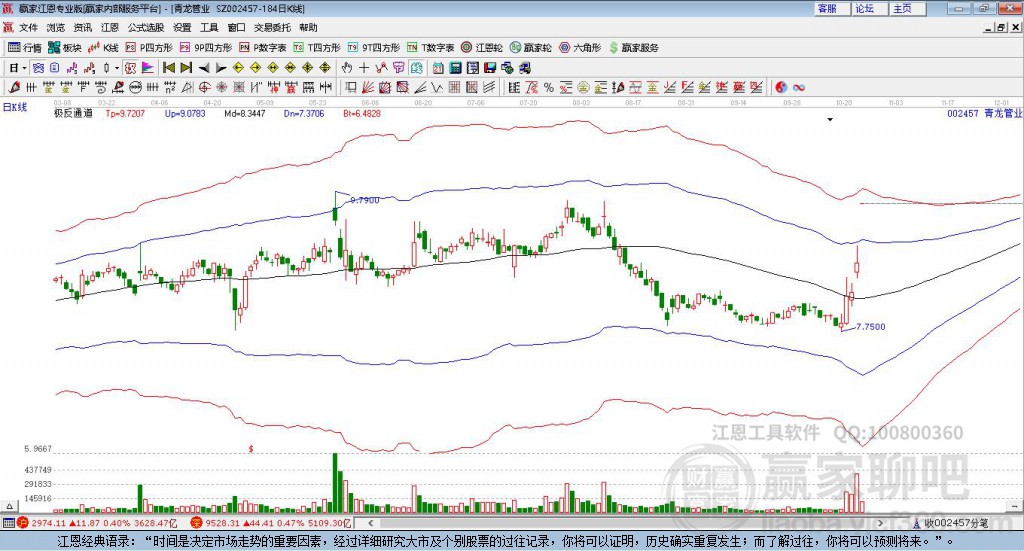This screenshot has width=1024, height=551.
Task: Click the 收002457分笔 status entry
Action: click(956, 523)
